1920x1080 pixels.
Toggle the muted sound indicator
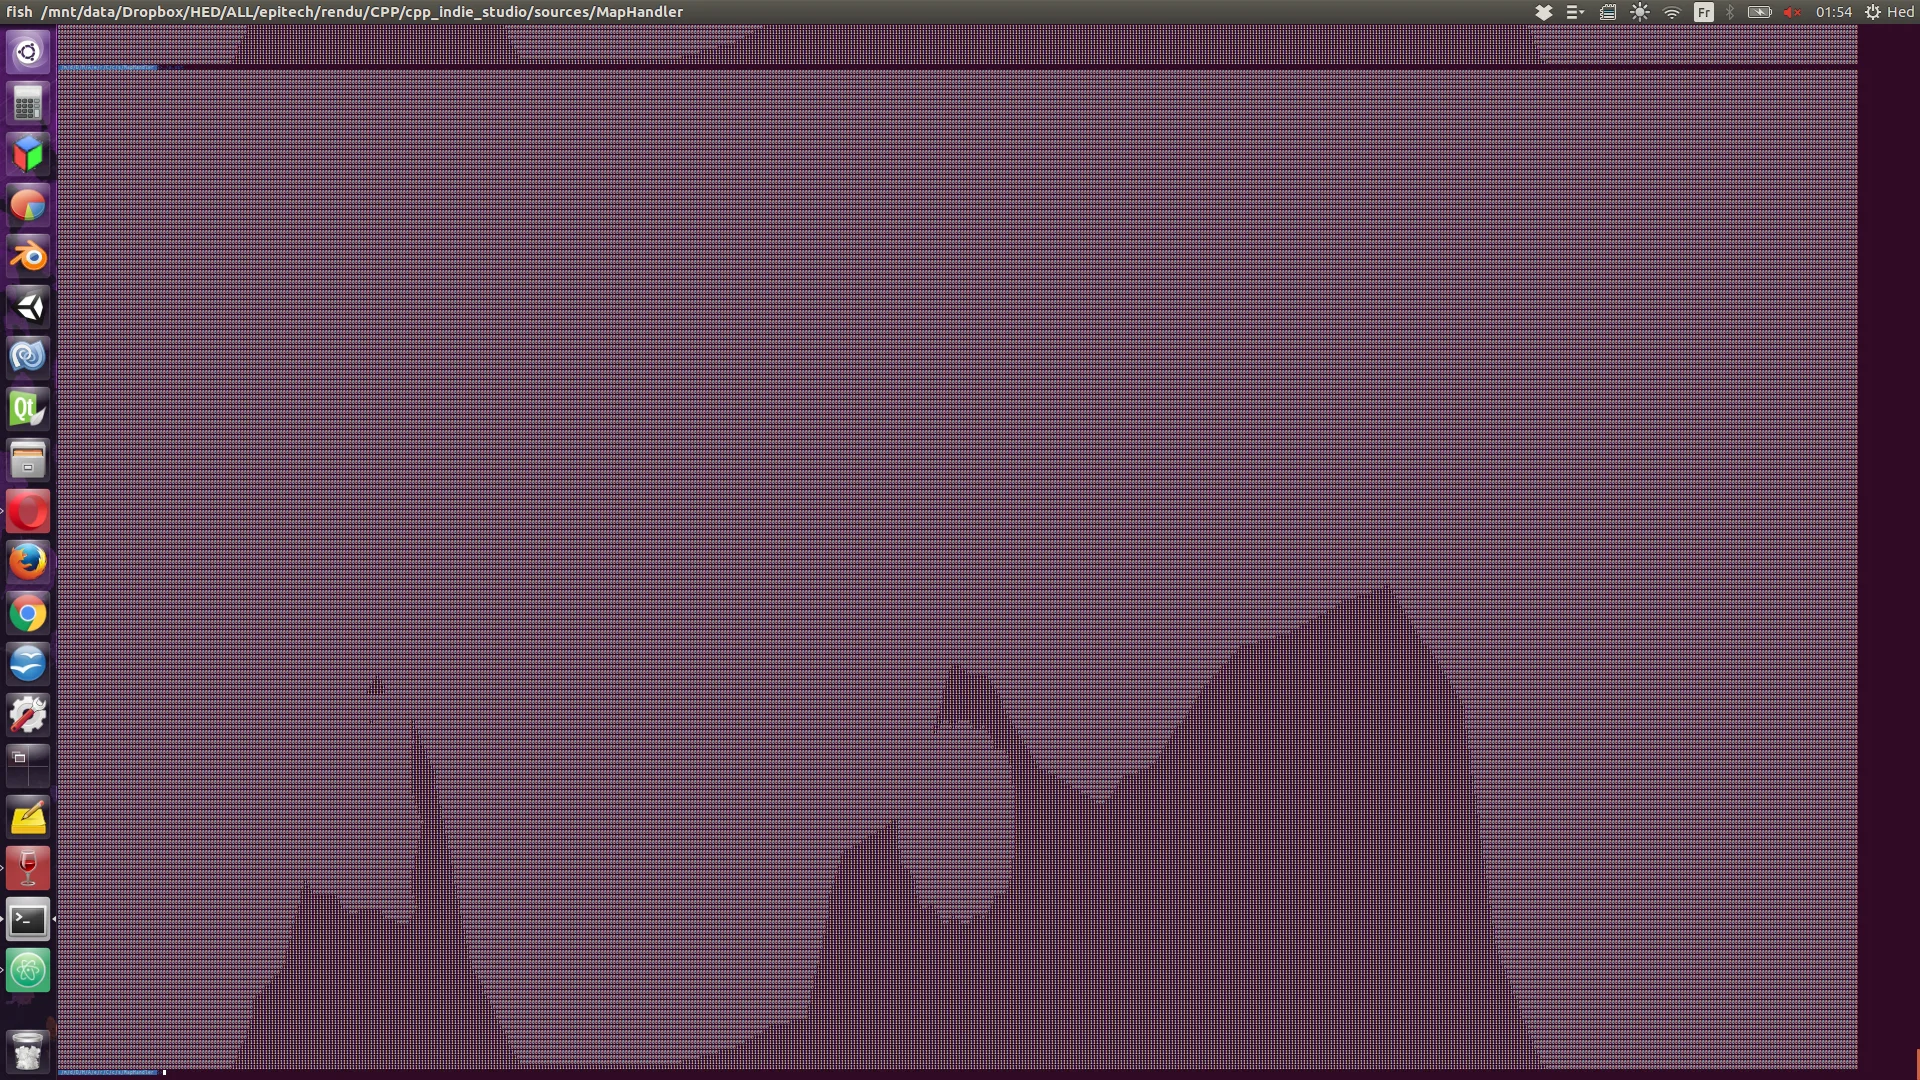click(1792, 12)
